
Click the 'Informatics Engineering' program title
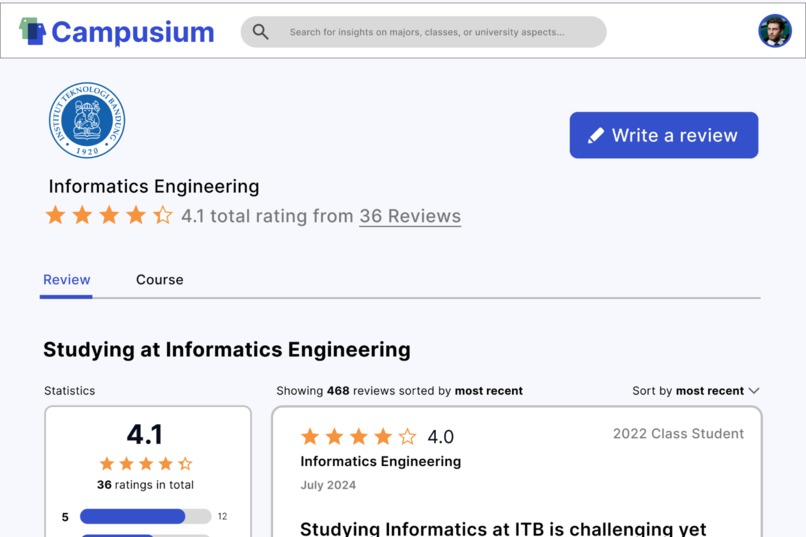tap(154, 186)
